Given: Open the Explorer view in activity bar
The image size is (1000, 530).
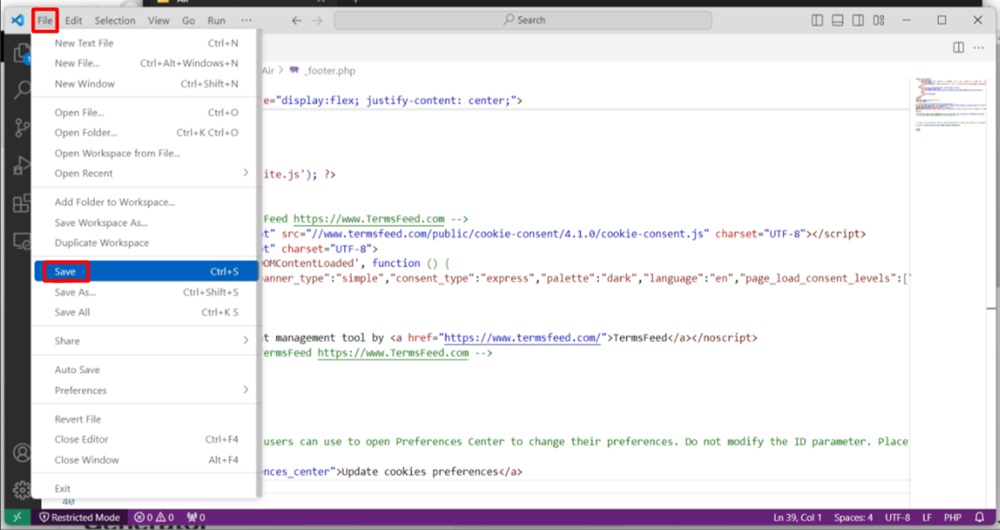Looking at the screenshot, I should [22, 53].
